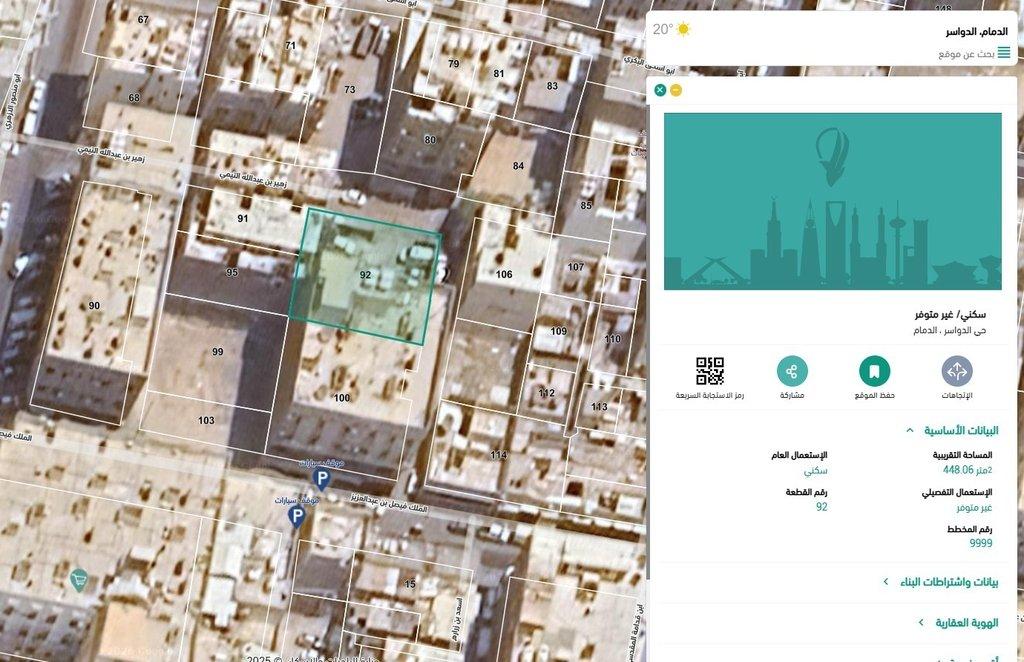Click the teal skyline banner image
Viewport: 1024px width, 662px height.
[832, 201]
